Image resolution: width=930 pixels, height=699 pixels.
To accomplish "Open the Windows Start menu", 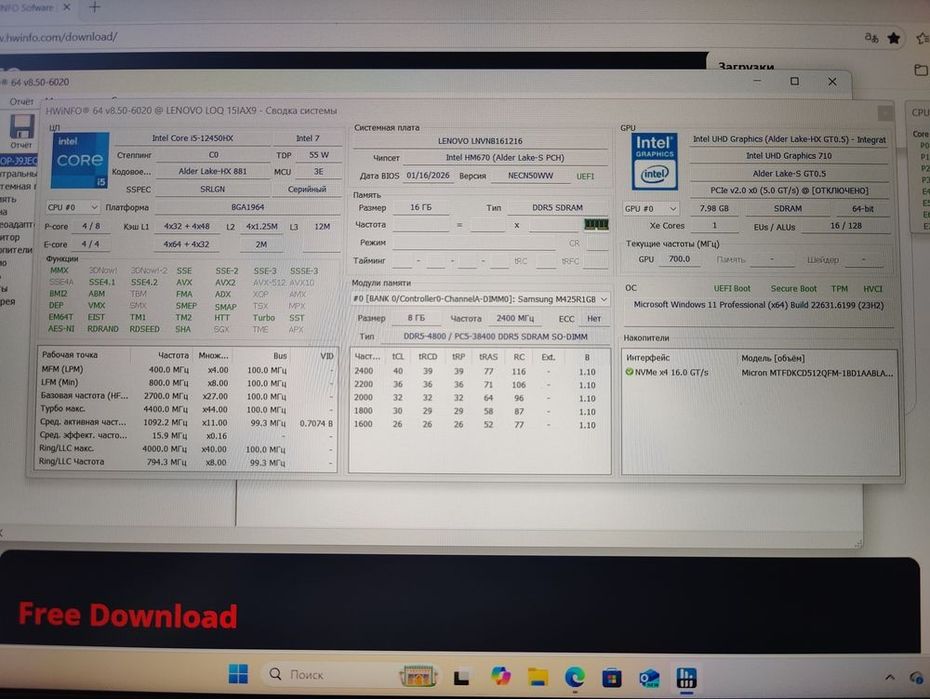I will coord(238,674).
